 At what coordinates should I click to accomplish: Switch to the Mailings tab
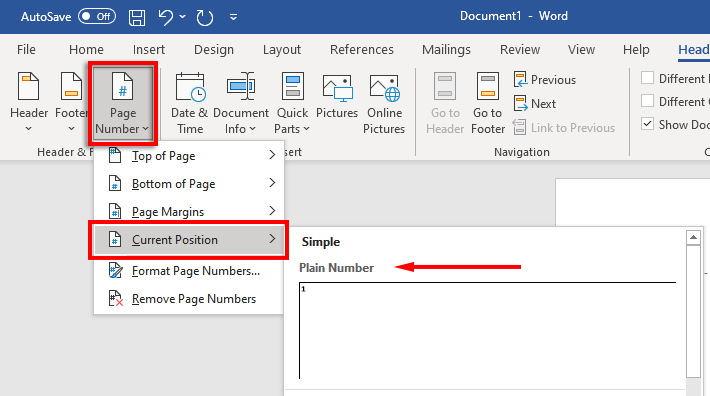point(446,49)
